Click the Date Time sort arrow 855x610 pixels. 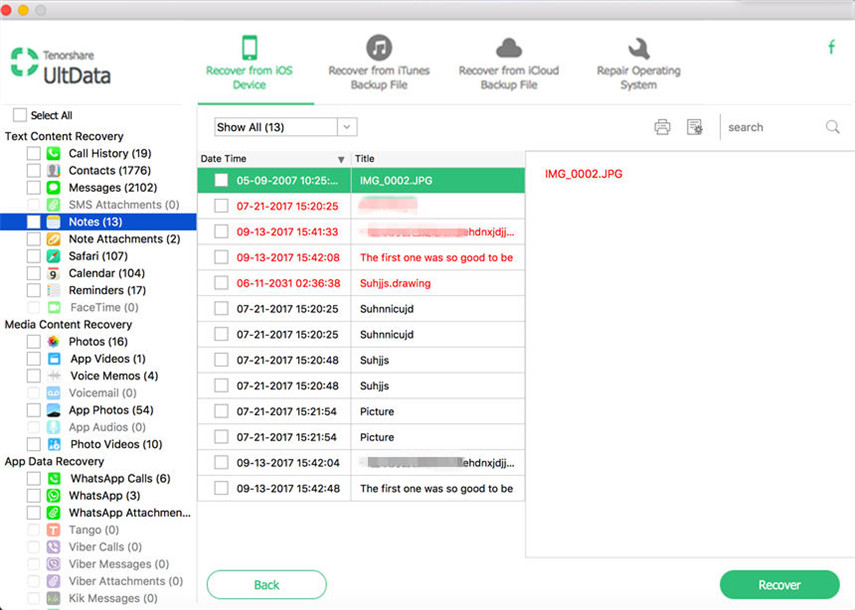[x=341, y=159]
